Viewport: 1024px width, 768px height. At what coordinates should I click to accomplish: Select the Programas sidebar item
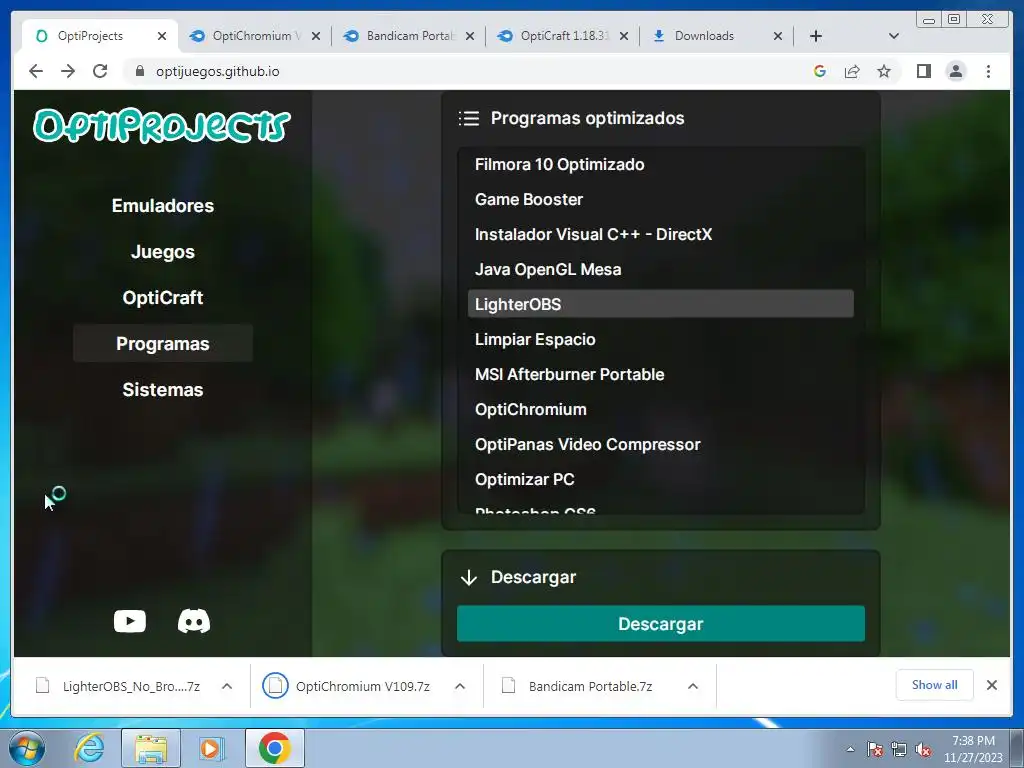[x=163, y=344]
